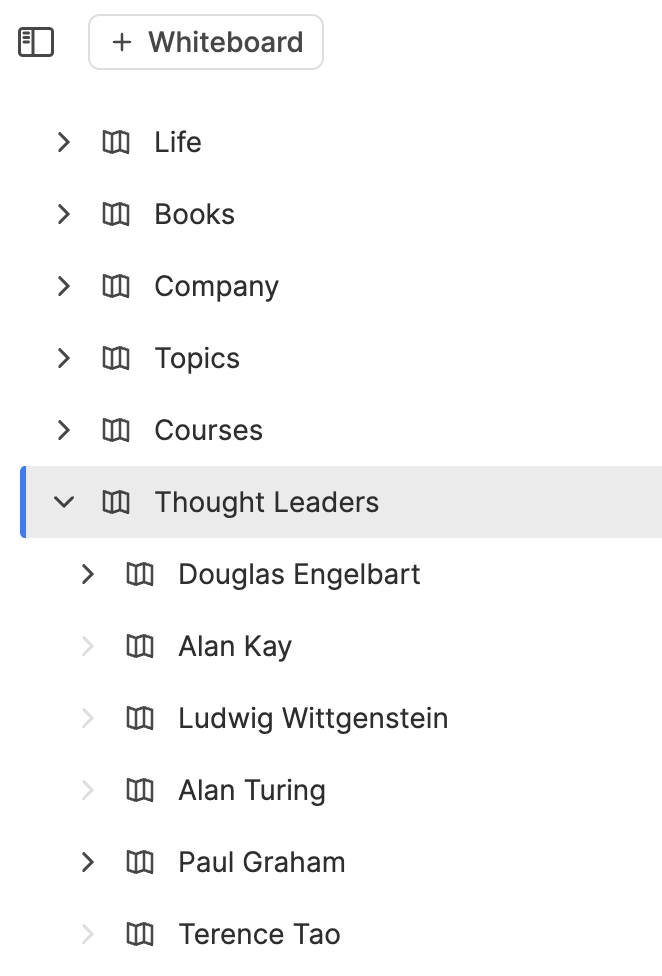The image size is (662, 976).
Task: Click the Alan Turing book icon
Action: click(140, 790)
